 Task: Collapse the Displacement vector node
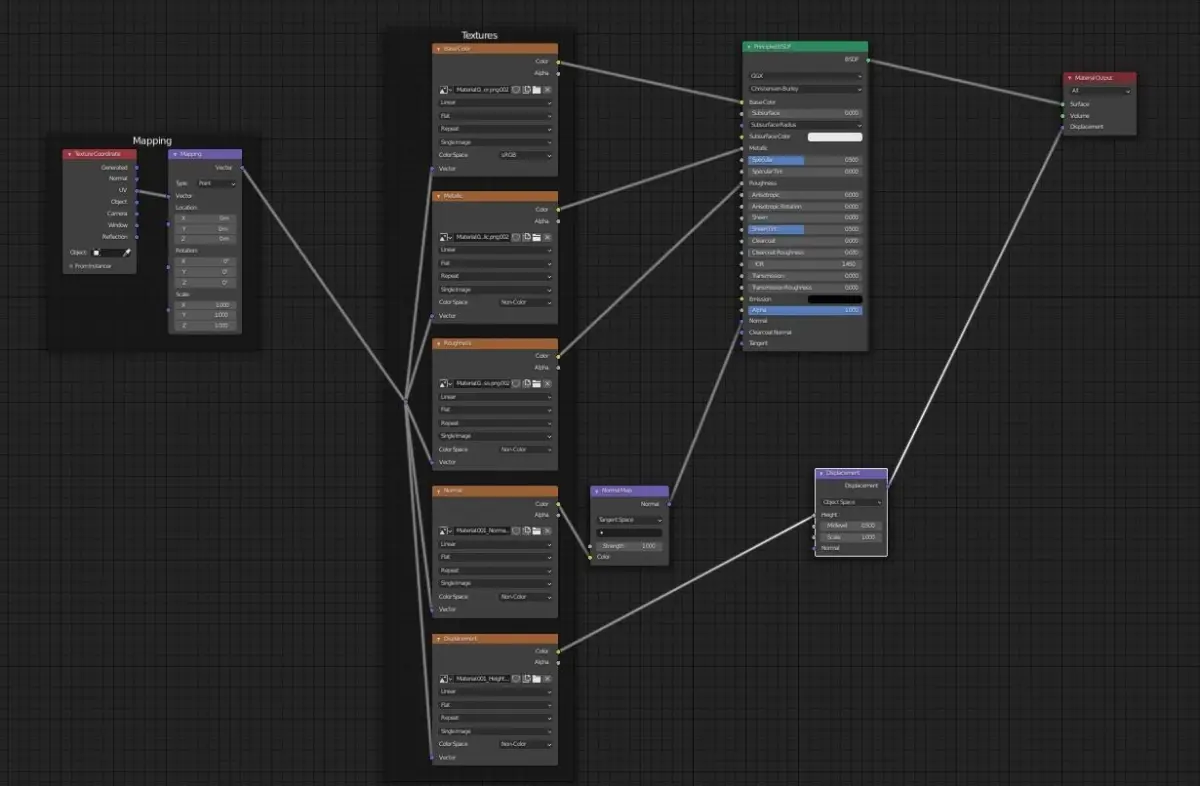821,473
